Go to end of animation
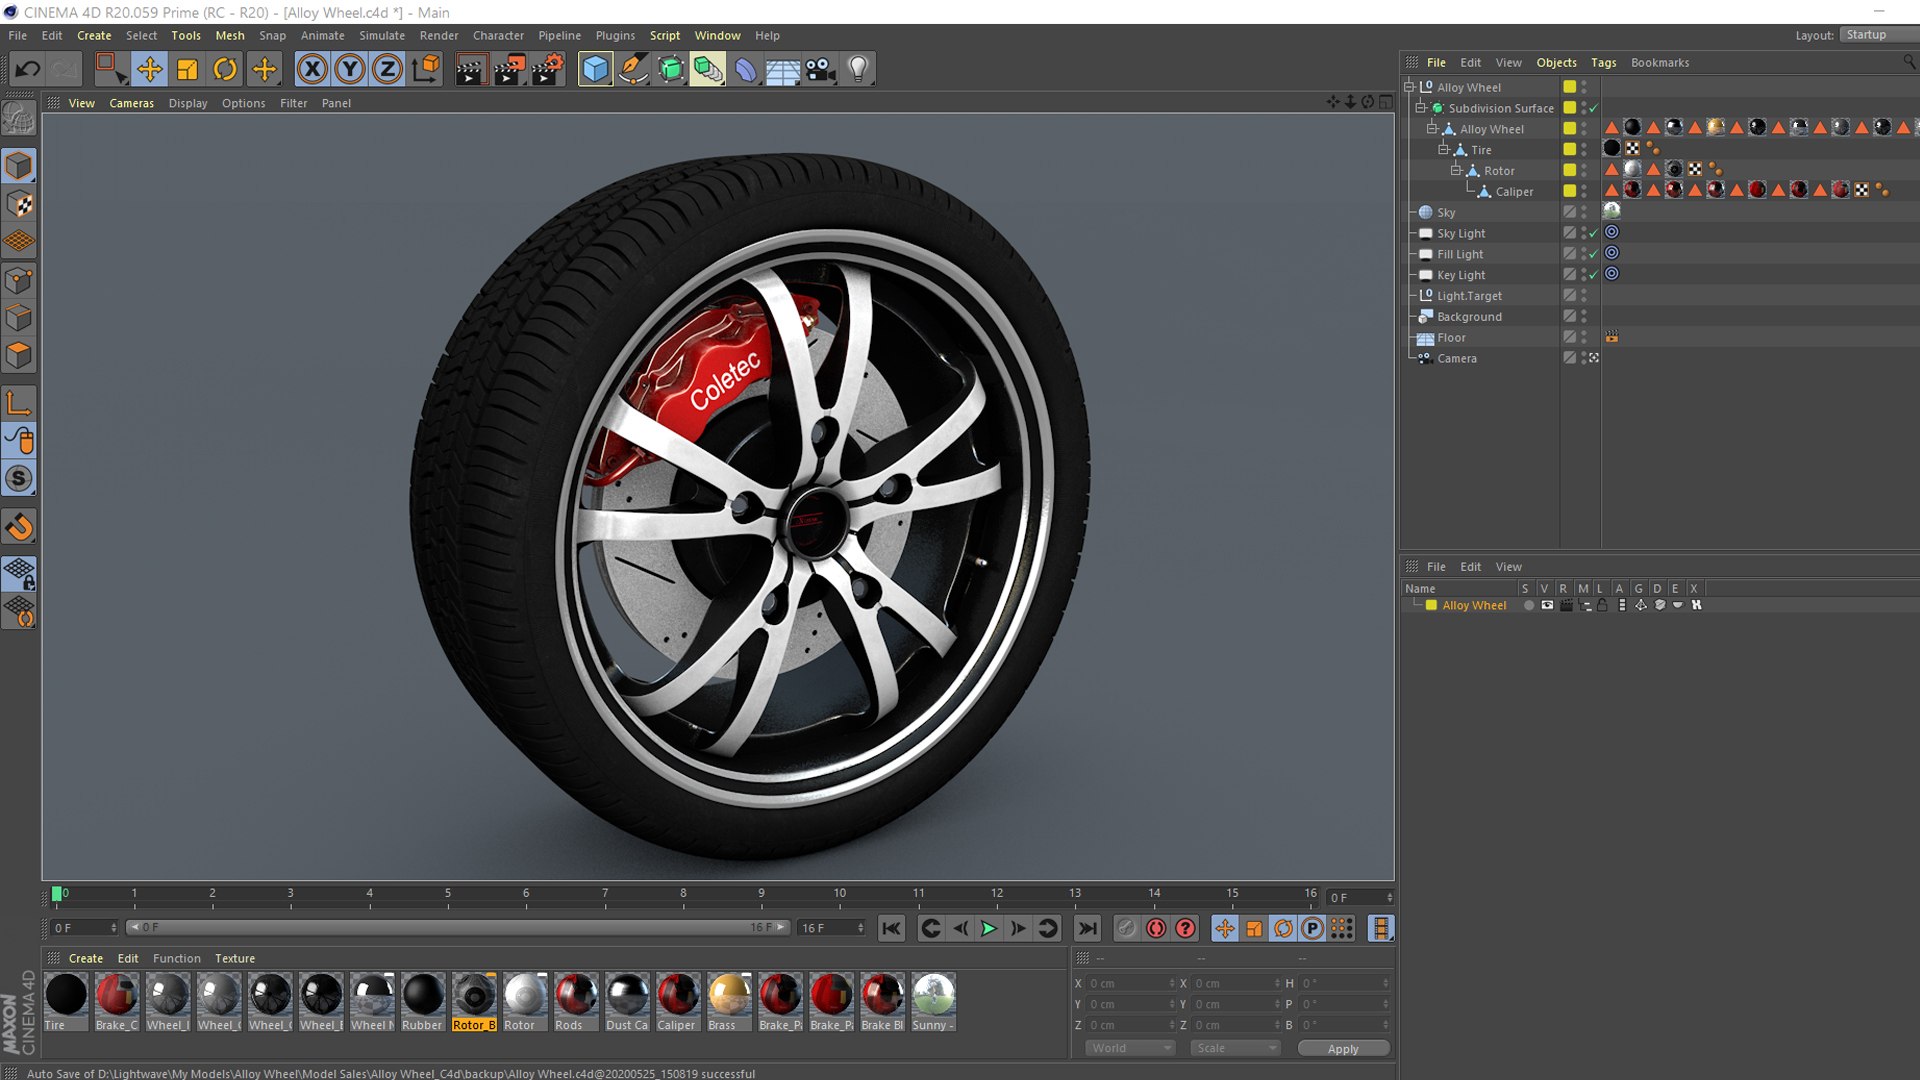The image size is (1920, 1080). (x=1088, y=928)
